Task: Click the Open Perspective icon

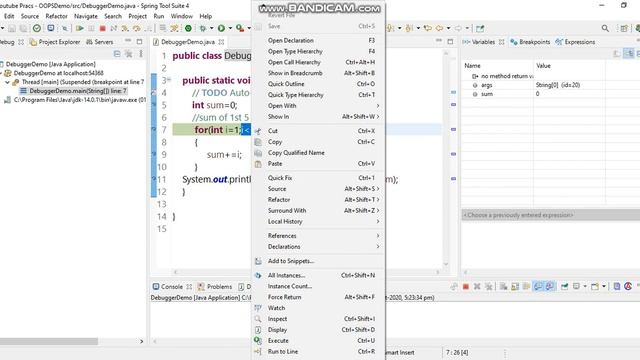Action: [624, 28]
